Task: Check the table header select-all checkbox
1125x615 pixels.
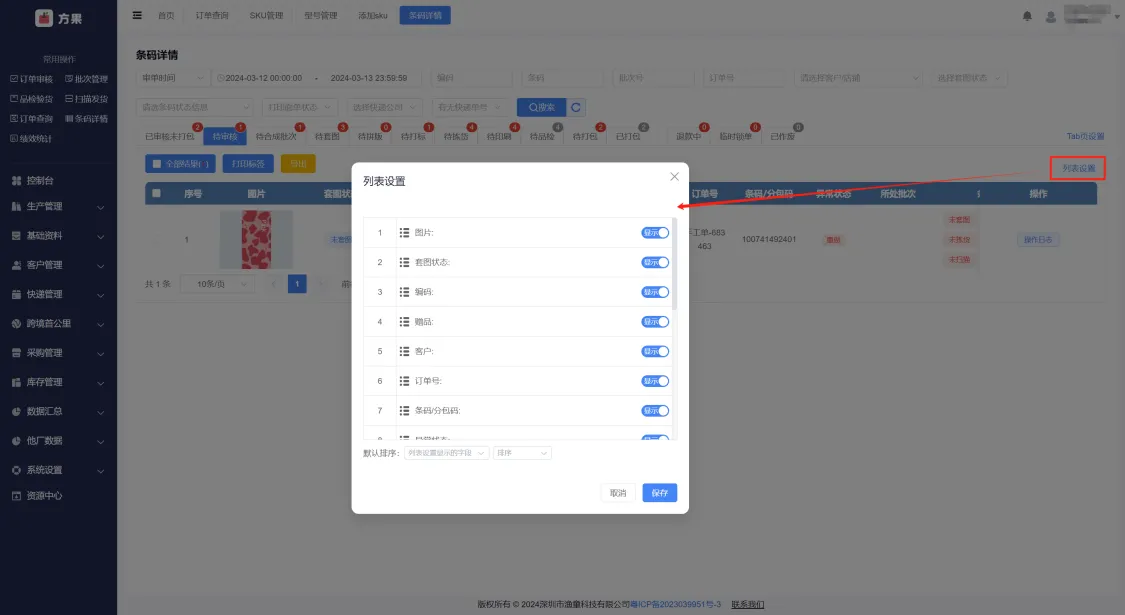Action: point(156,193)
